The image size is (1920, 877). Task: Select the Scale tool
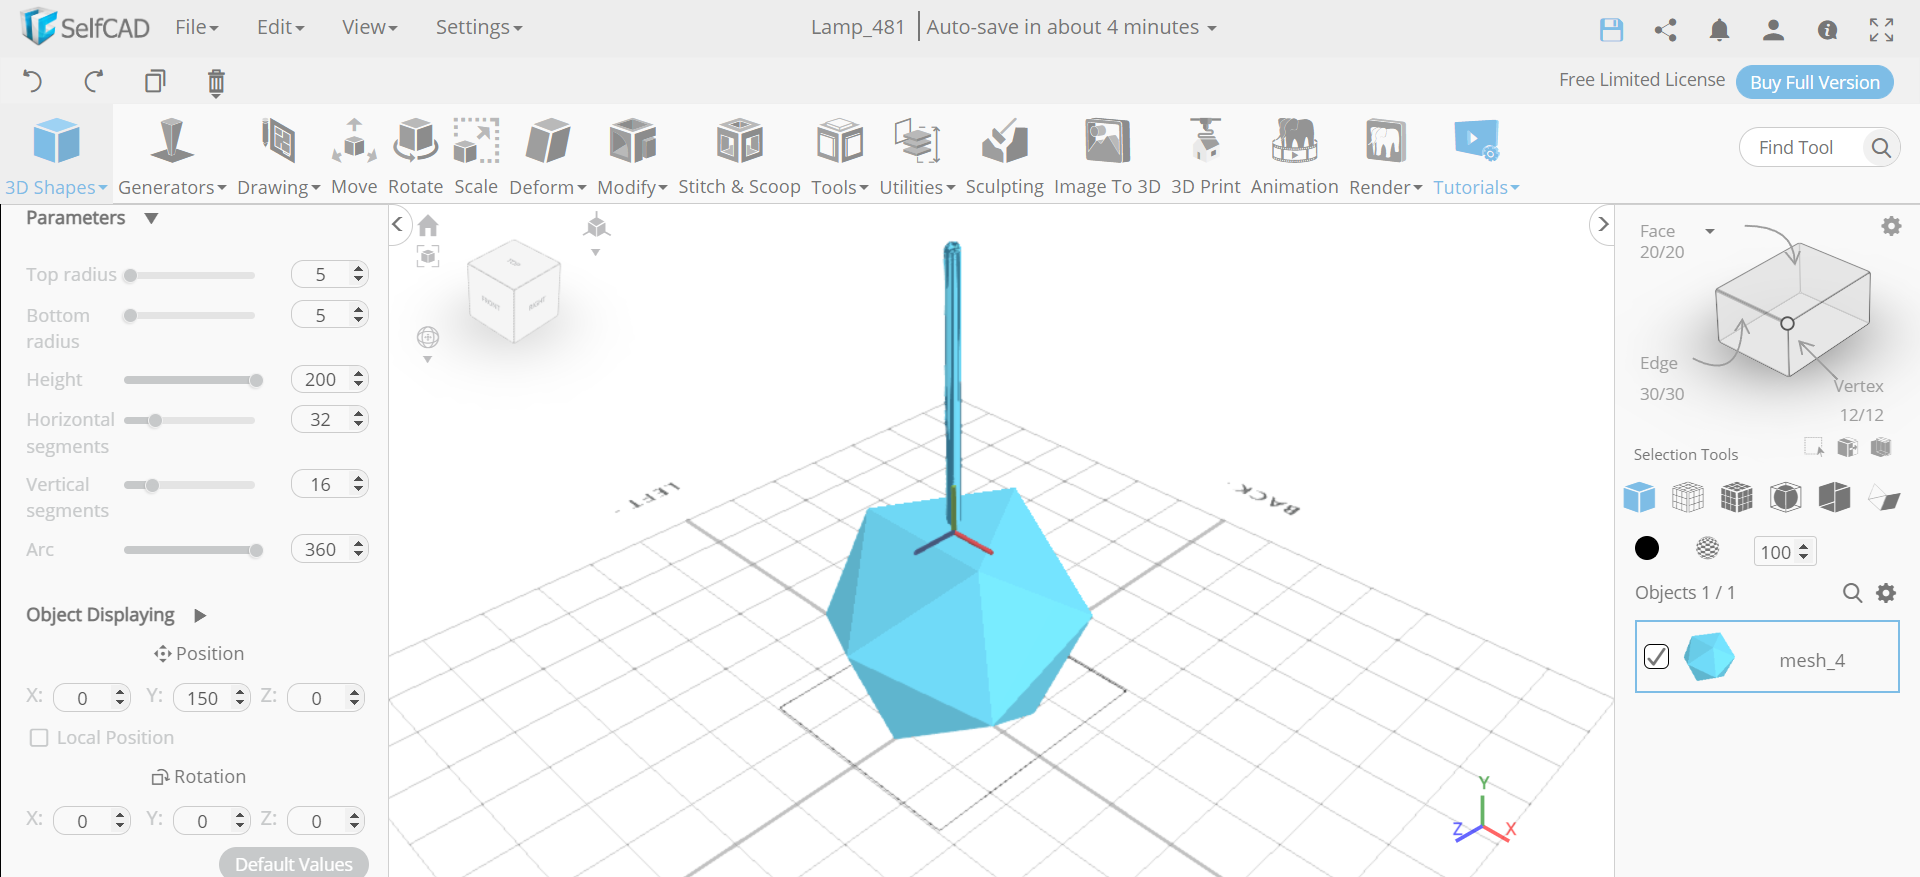pos(476,156)
